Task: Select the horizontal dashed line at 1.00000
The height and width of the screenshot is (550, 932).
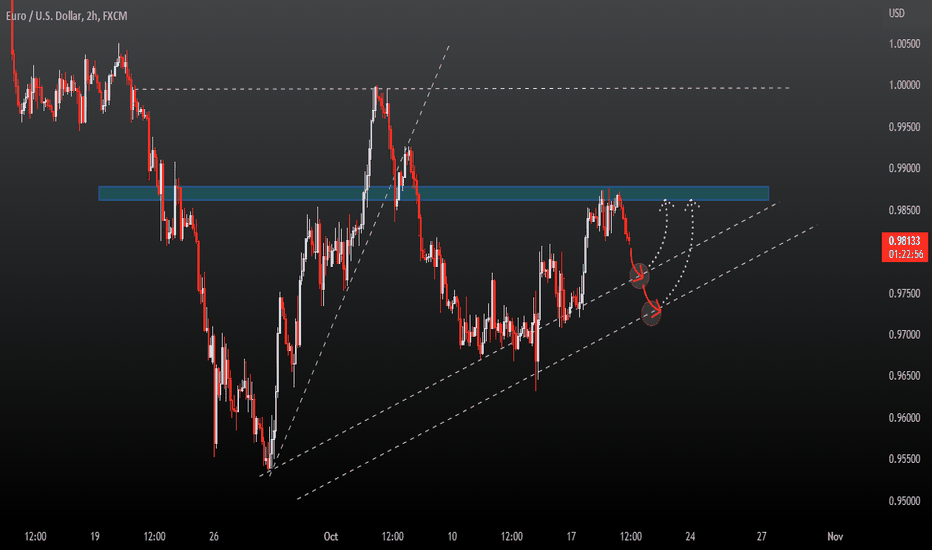Action: (x=464, y=89)
